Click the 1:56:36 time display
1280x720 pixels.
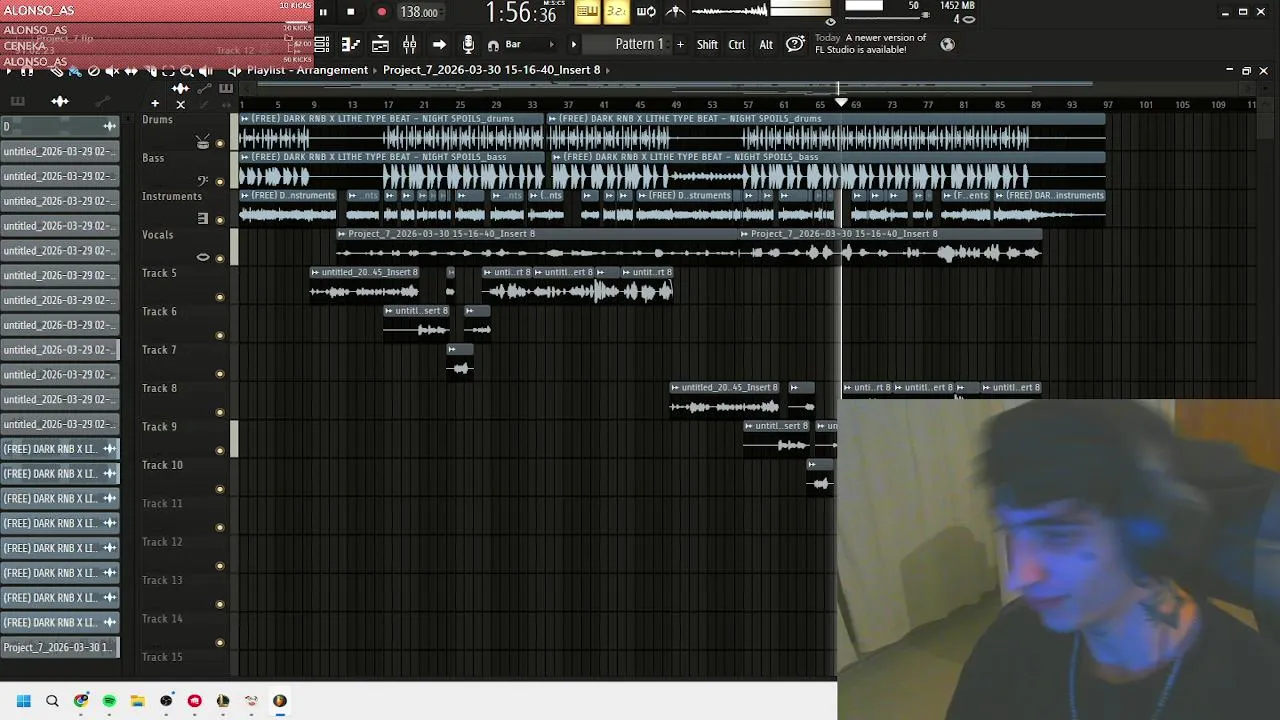[520, 13]
